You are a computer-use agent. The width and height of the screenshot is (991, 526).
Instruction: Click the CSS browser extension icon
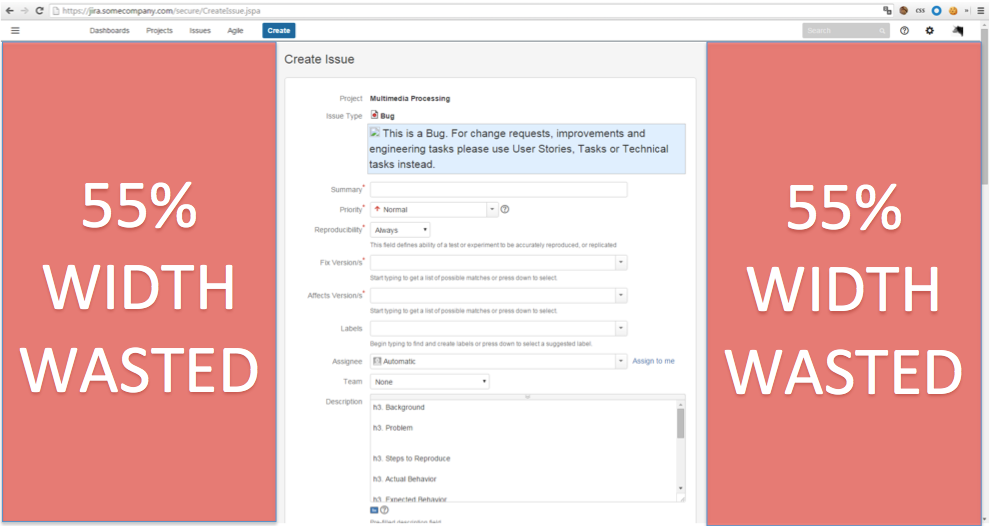point(920,11)
